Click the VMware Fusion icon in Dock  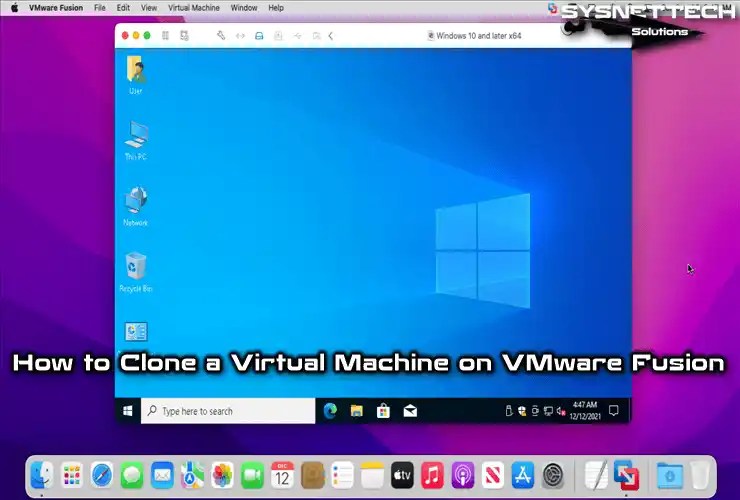coord(626,475)
